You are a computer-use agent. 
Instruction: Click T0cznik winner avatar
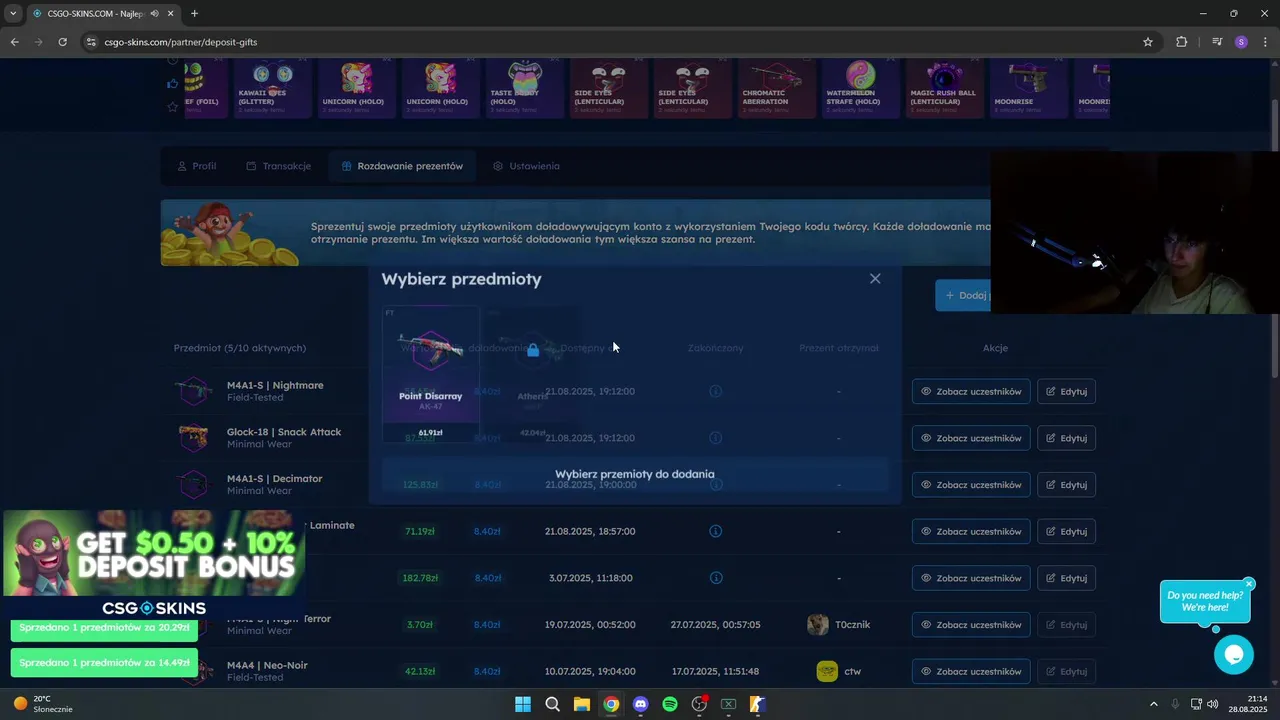(x=818, y=625)
